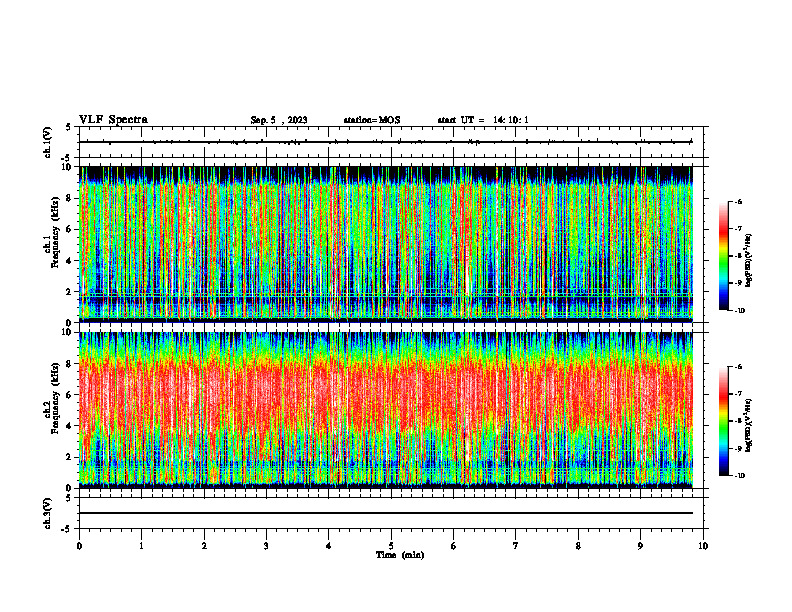Viewport: 792px width, 612px height.
Task: Click the date 'Sep. 5, 2023' label
Action: pyautogui.click(x=279, y=120)
